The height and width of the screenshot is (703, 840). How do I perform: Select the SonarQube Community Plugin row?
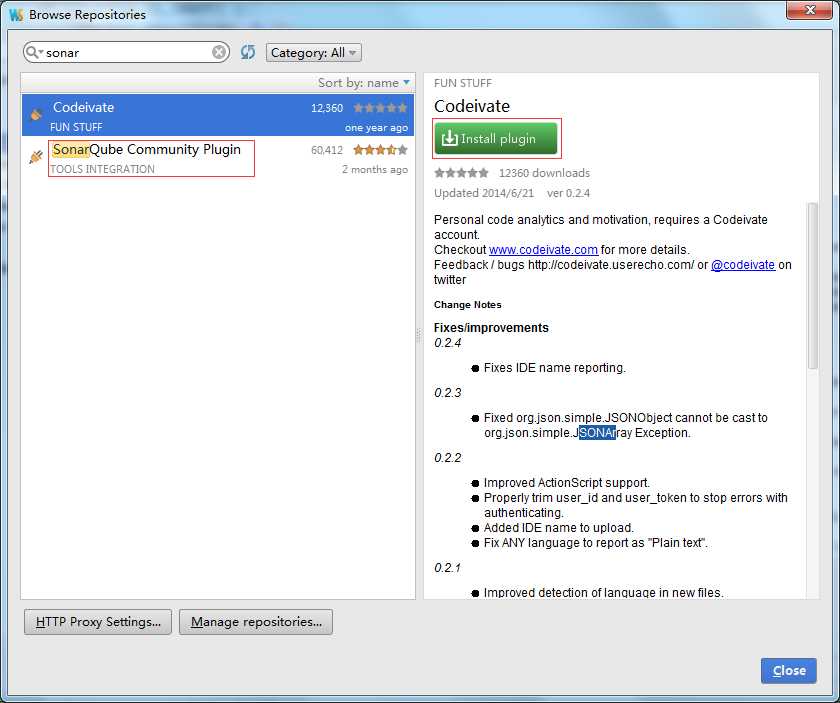coord(218,157)
